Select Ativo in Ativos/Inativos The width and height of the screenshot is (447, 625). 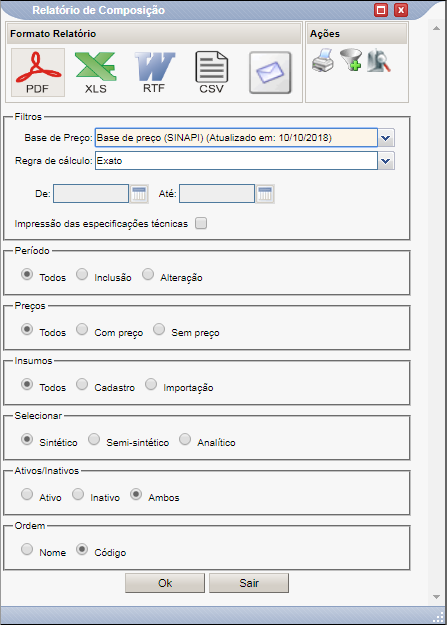(27, 494)
